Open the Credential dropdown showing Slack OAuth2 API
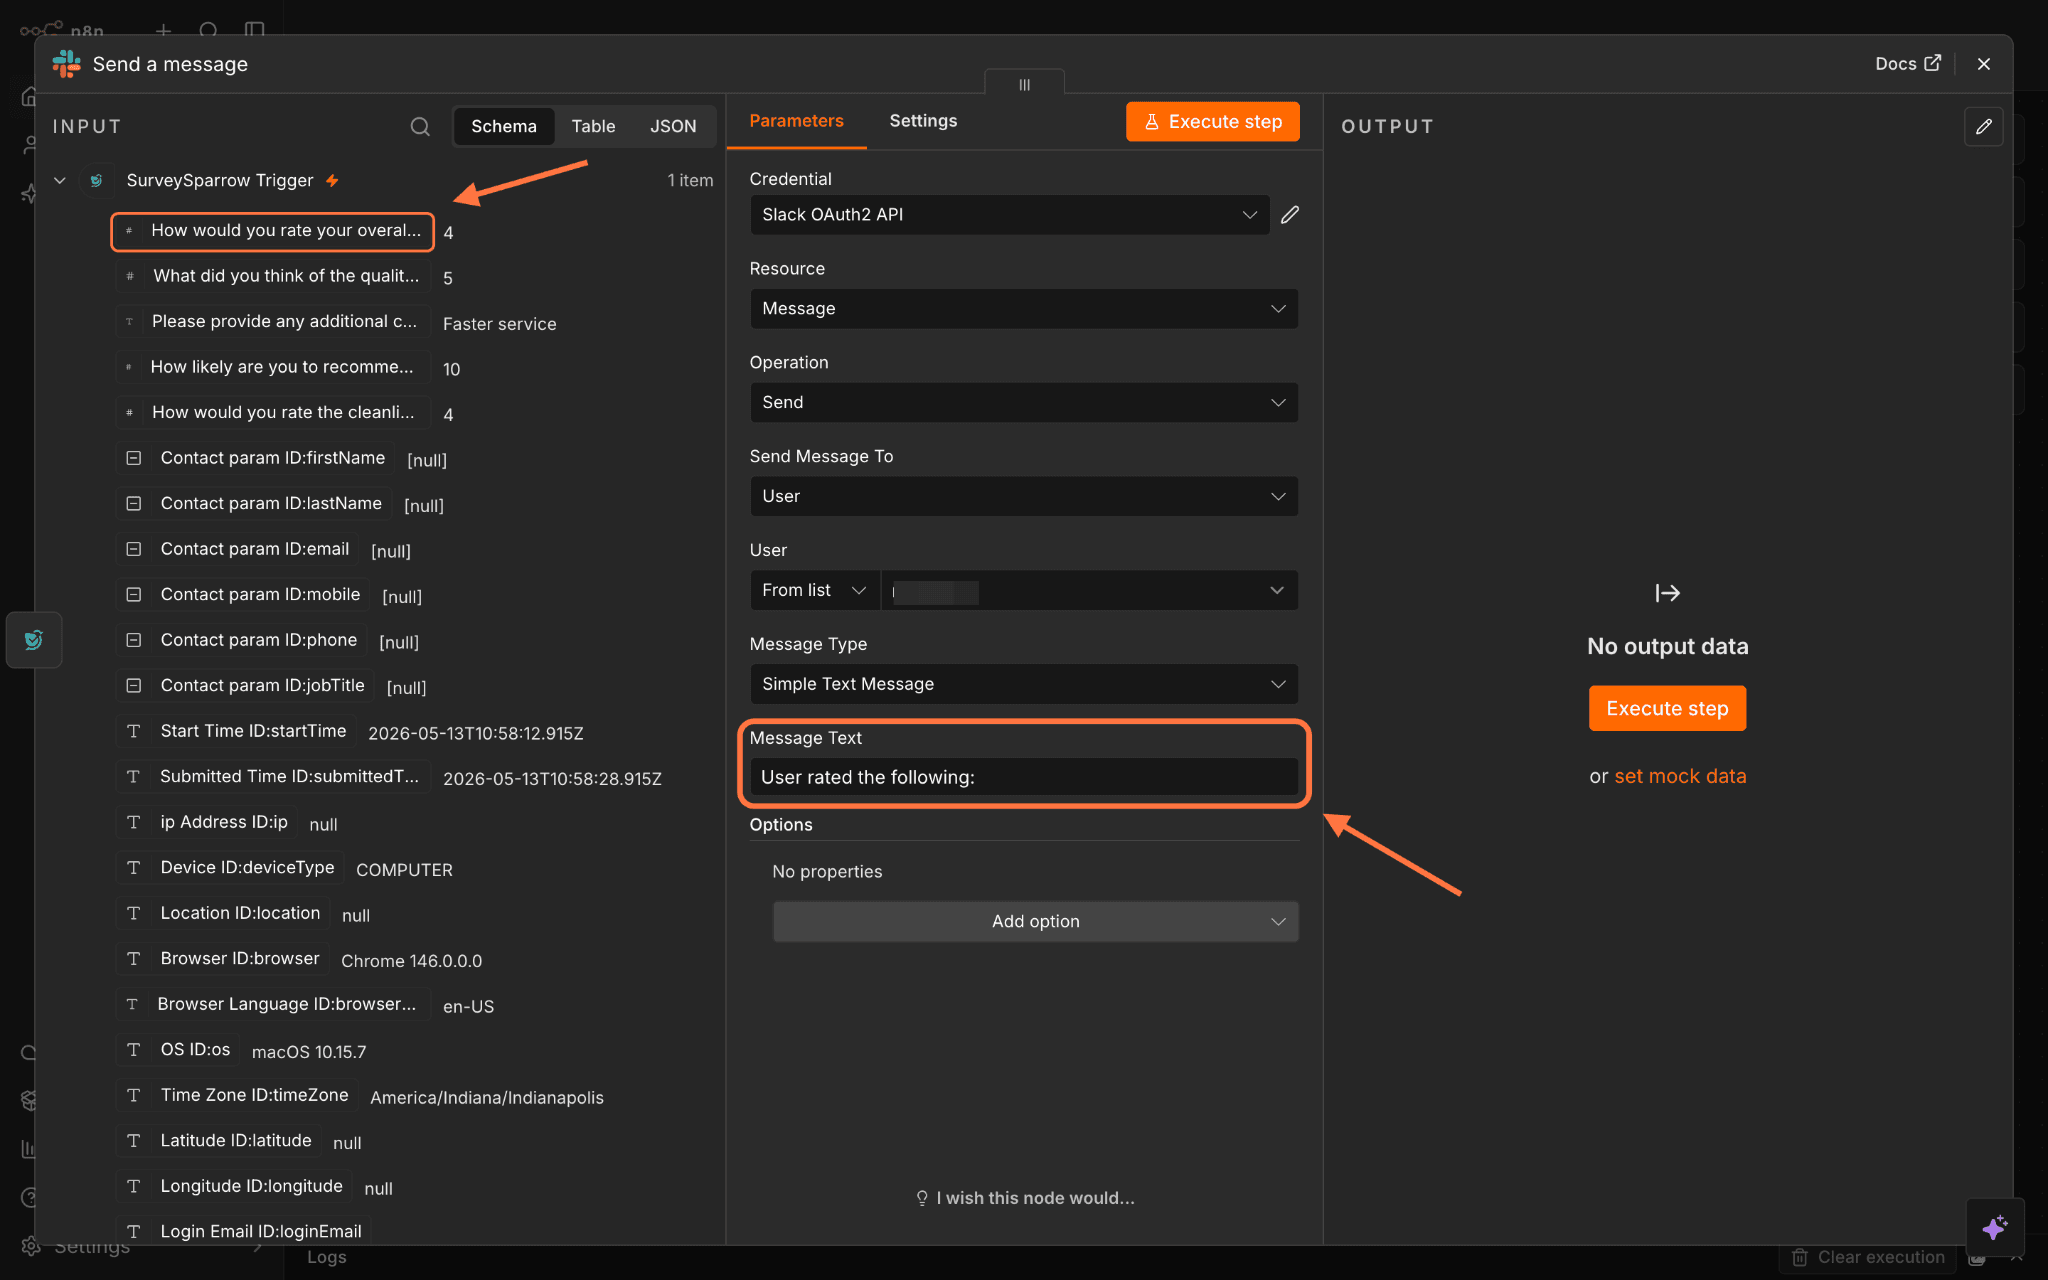This screenshot has width=2048, height=1280. coord(1010,215)
